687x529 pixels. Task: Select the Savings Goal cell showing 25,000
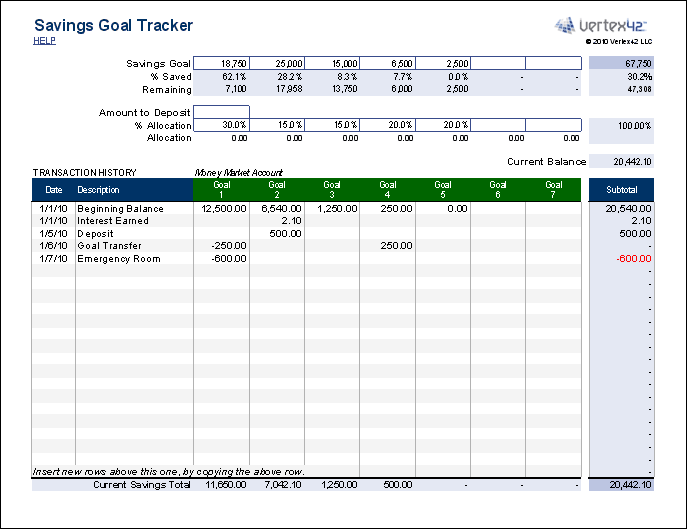(276, 63)
